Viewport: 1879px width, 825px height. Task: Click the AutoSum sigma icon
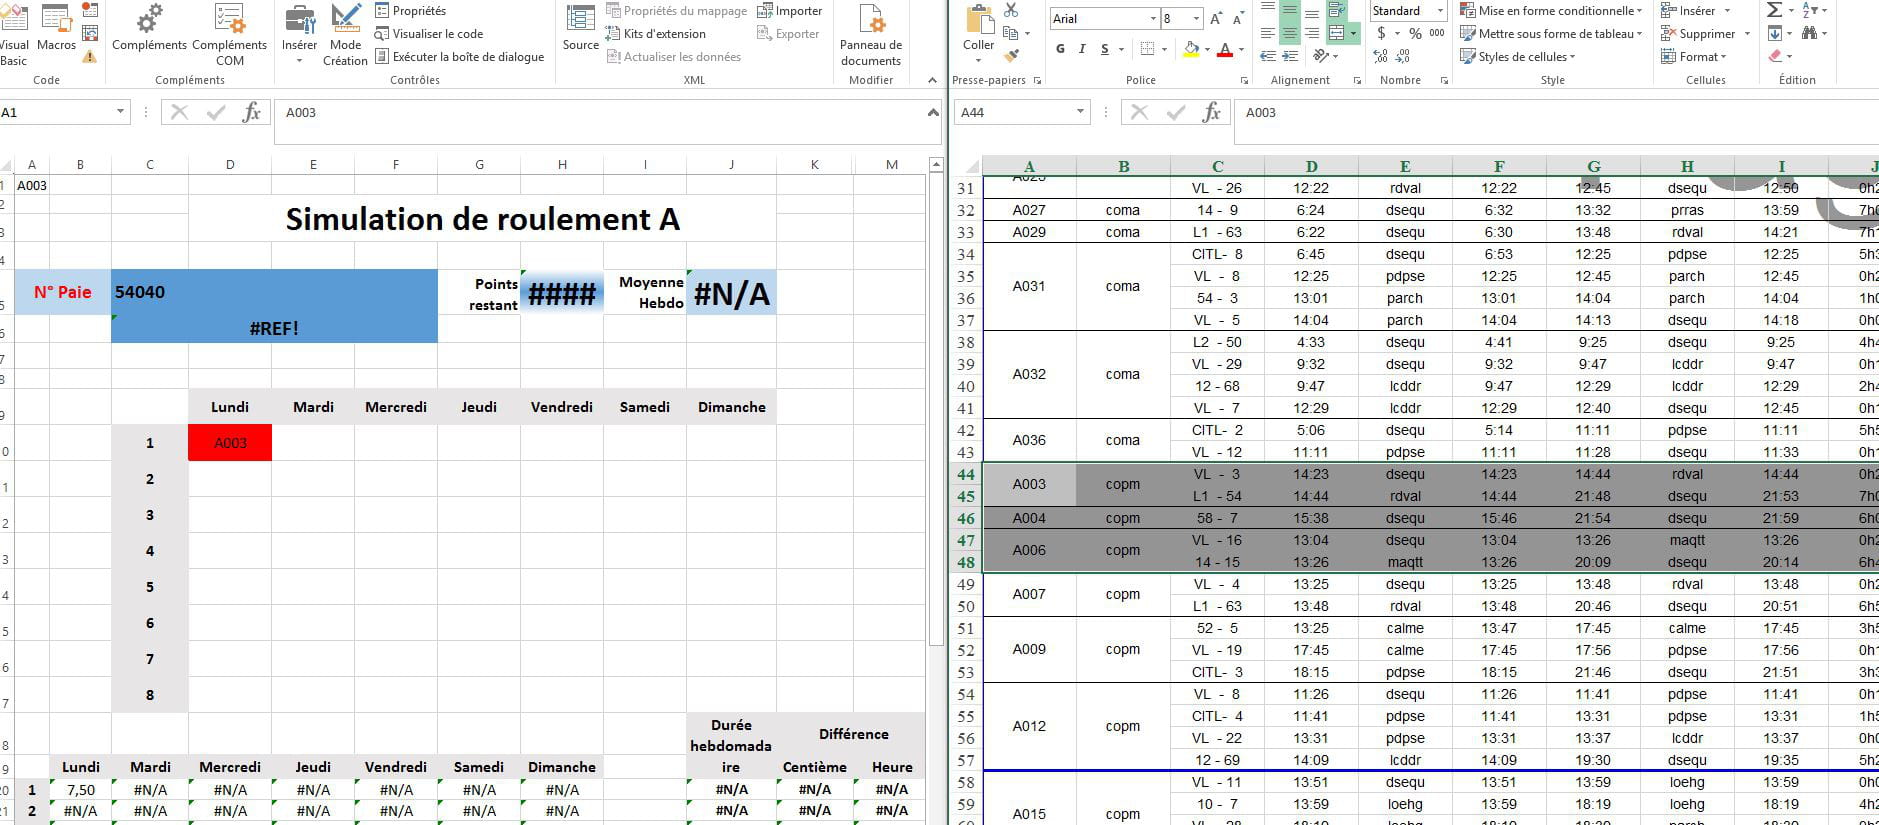pos(1774,10)
